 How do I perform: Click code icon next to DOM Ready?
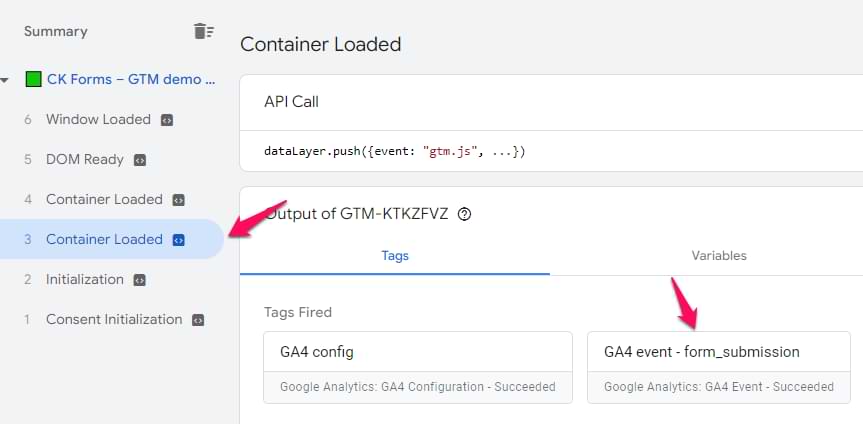[x=140, y=160]
